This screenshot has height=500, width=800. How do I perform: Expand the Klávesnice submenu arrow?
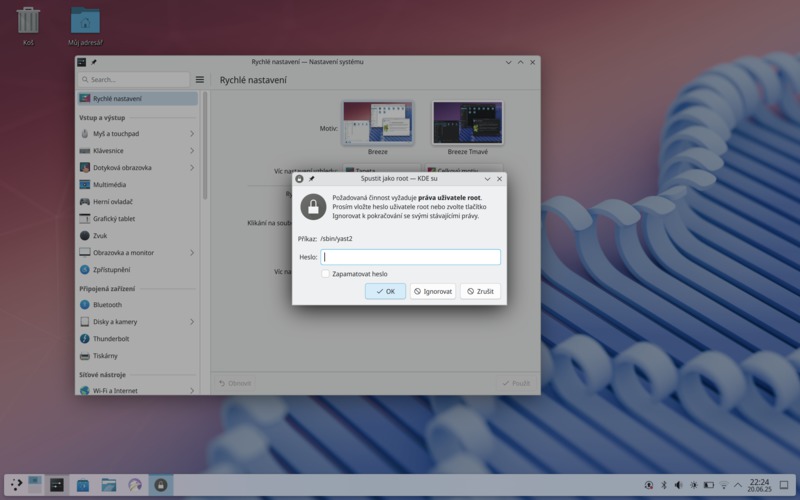point(191,150)
